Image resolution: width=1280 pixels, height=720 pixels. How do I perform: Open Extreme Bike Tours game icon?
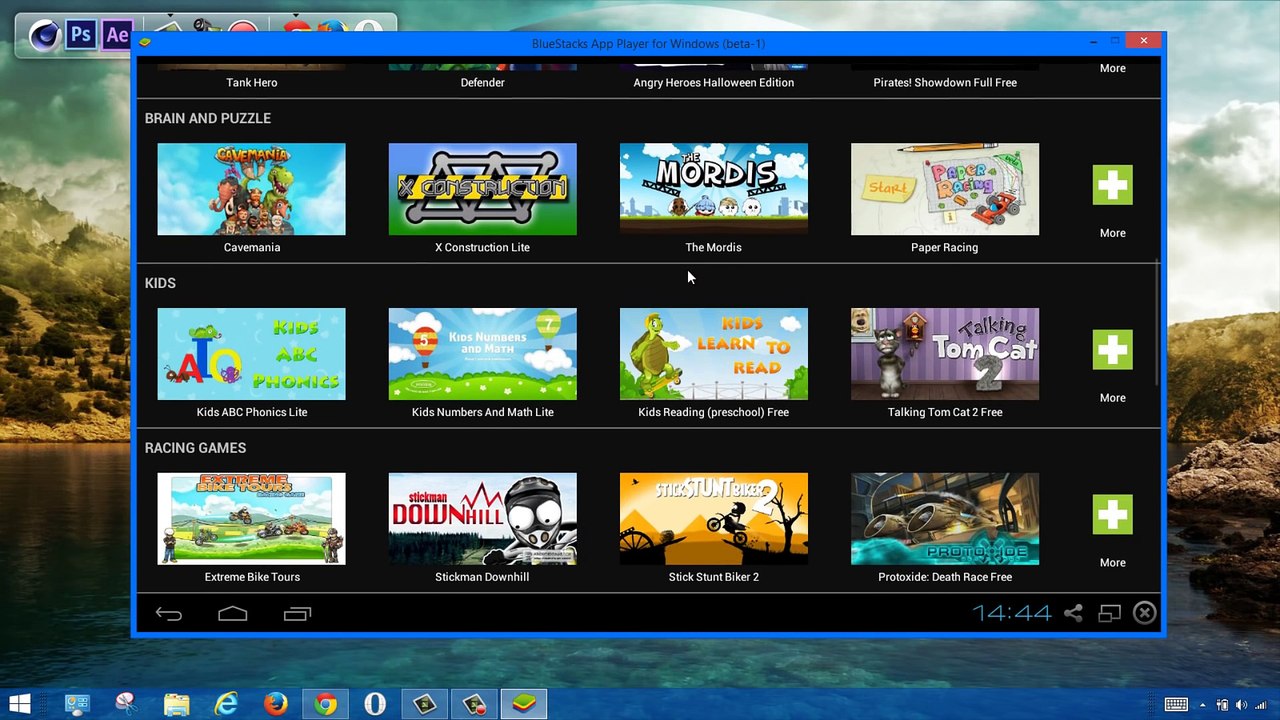click(x=252, y=519)
